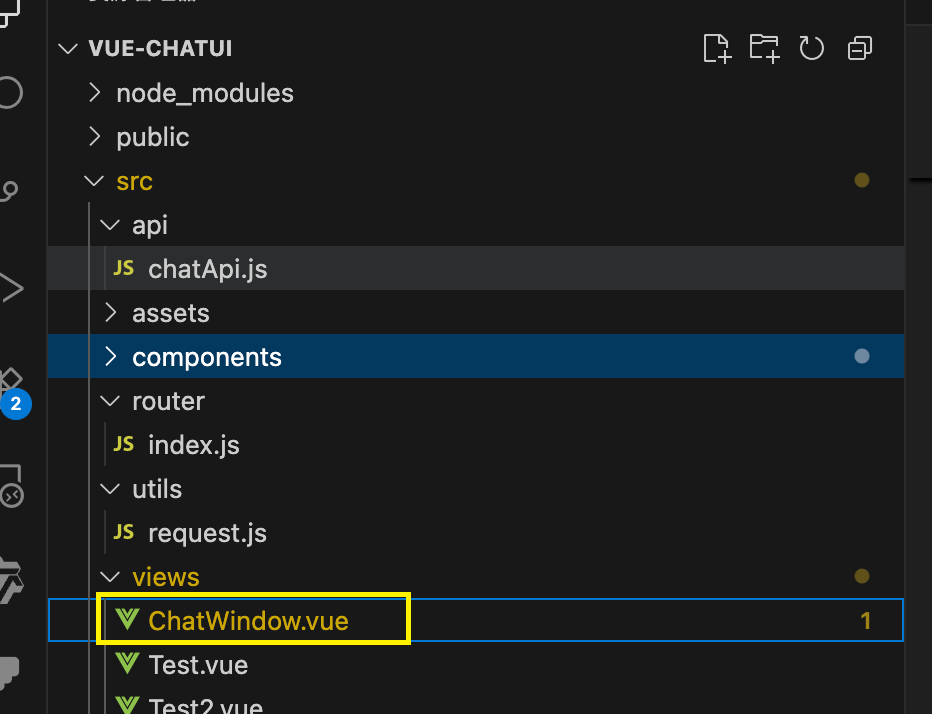
Task: Open the Source Control view
Action: coord(9,190)
